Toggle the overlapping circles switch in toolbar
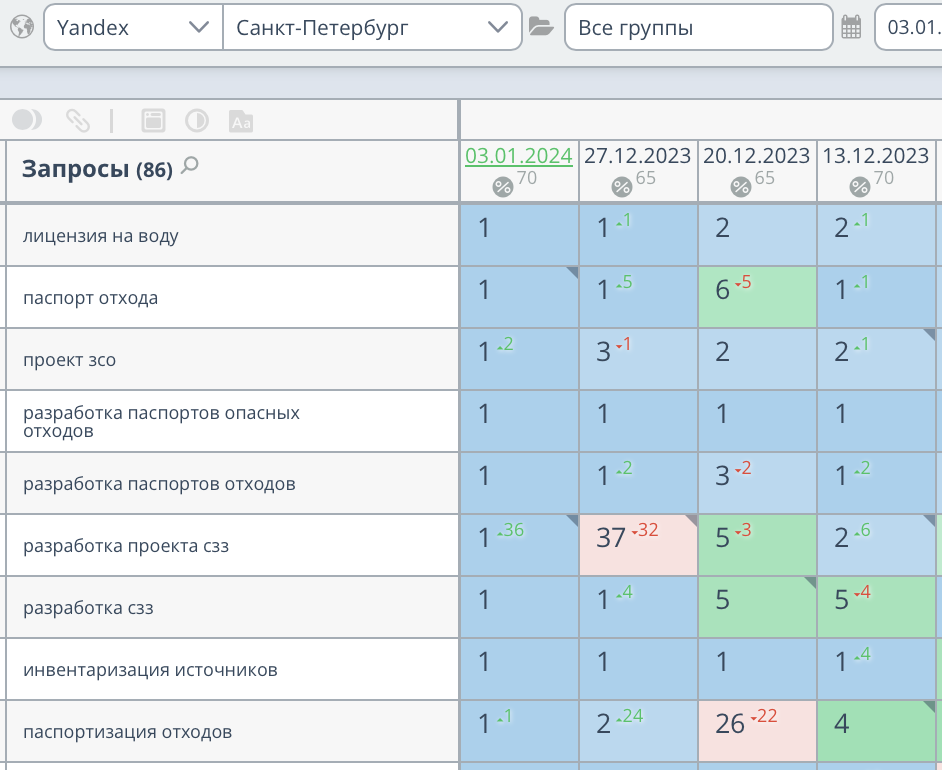The height and width of the screenshot is (770, 942). pyautogui.click(x=27, y=121)
